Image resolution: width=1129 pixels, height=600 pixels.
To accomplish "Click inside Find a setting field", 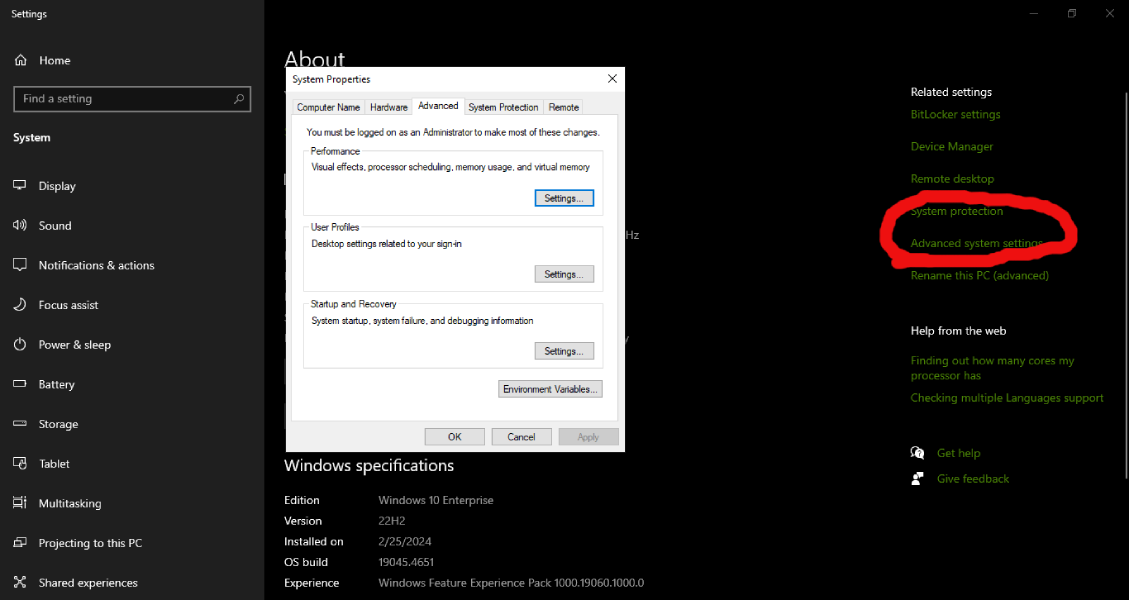I will click(x=120, y=99).
